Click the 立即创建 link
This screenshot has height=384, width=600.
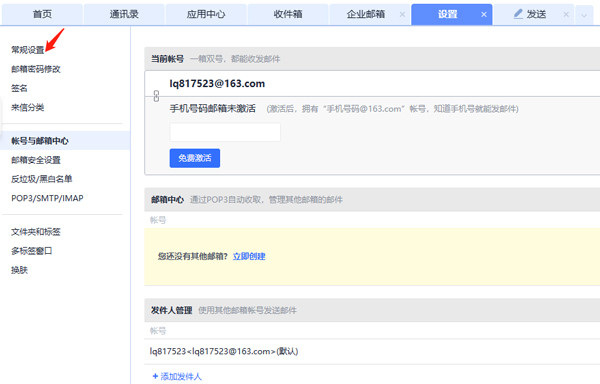coord(249,256)
